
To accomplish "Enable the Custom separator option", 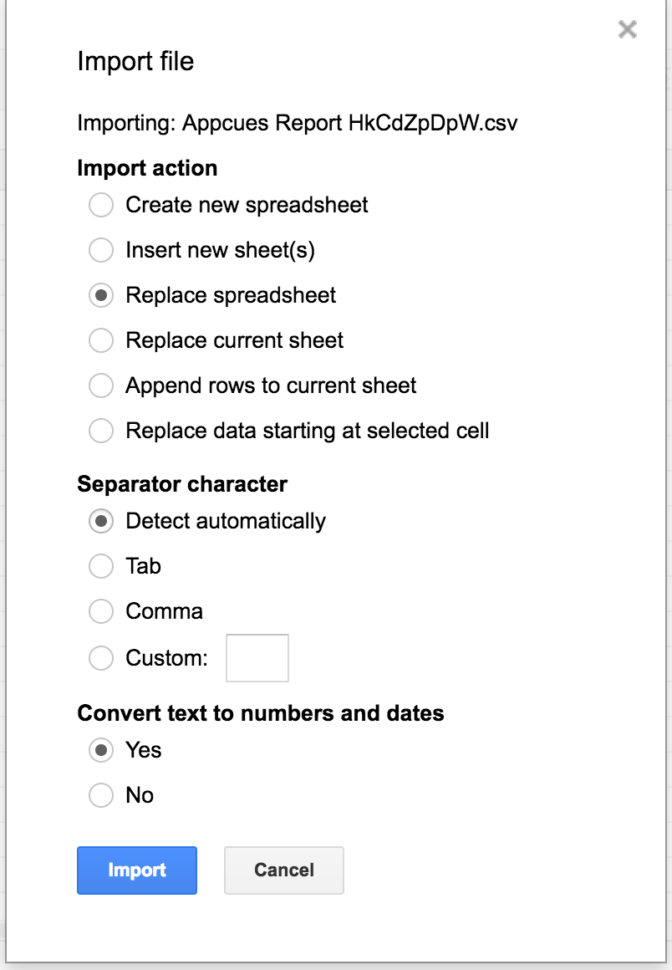I will coord(100,658).
